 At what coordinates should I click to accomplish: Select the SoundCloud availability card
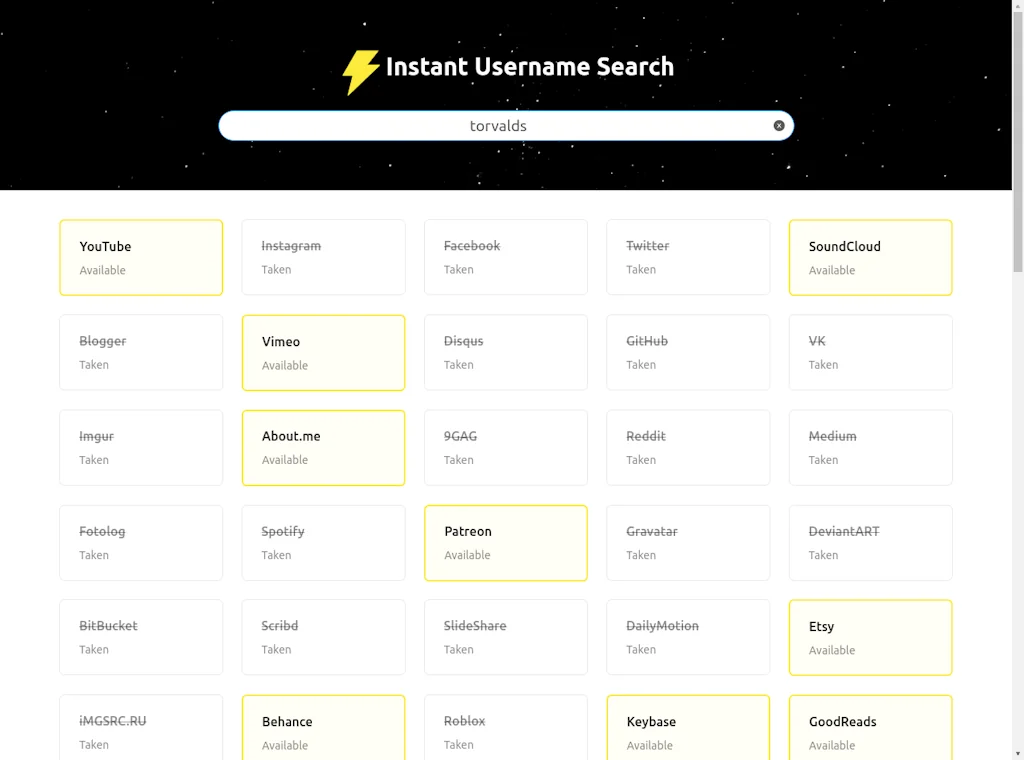click(870, 257)
